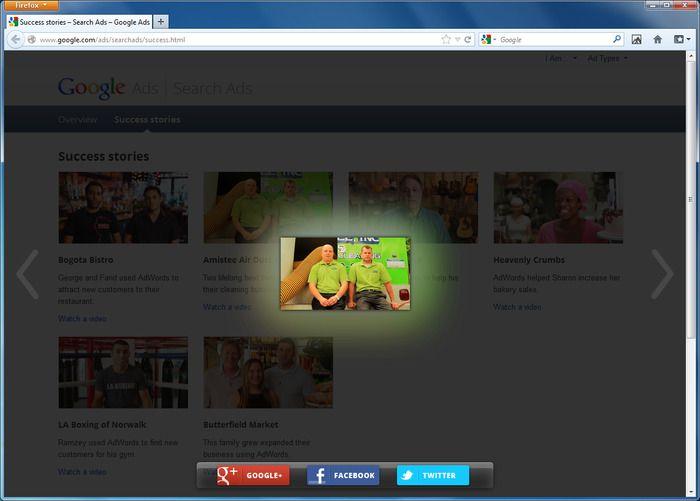This screenshot has height=501, width=700.
Task: Watch a video for LA Boxing
Action: pos(82,472)
